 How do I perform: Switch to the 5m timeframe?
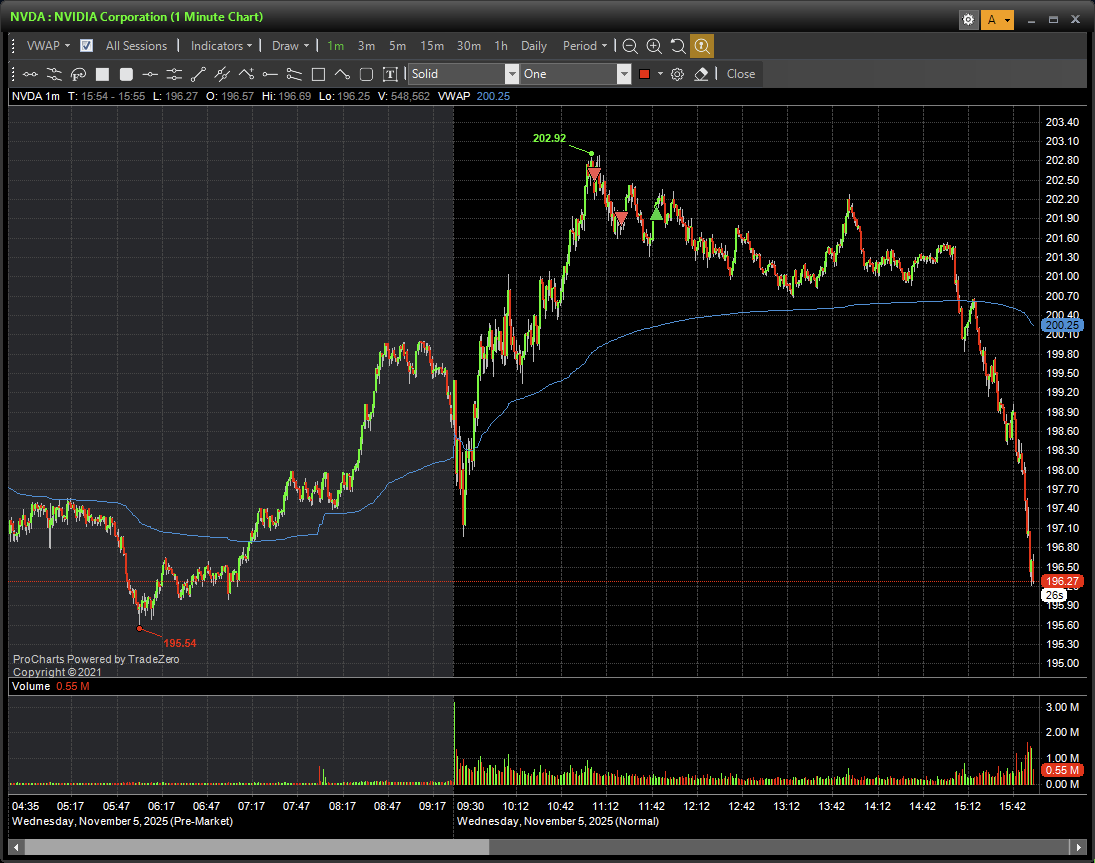point(397,46)
